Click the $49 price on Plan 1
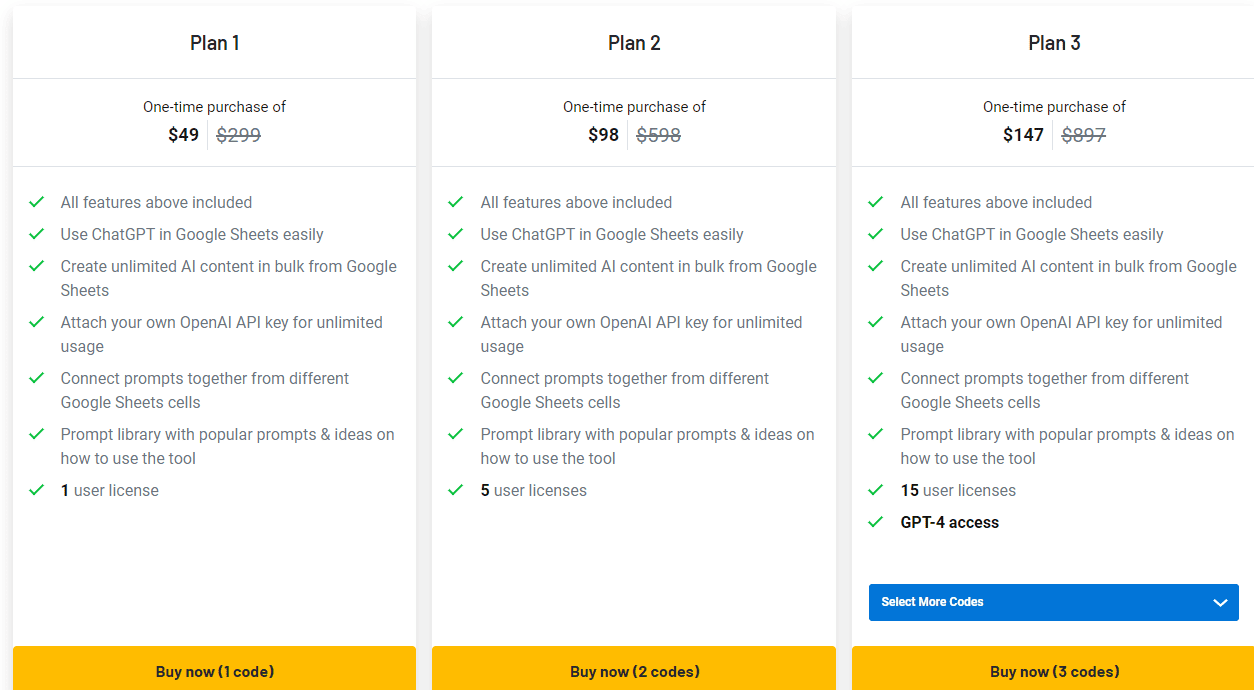The width and height of the screenshot is (1254, 690). (x=183, y=134)
